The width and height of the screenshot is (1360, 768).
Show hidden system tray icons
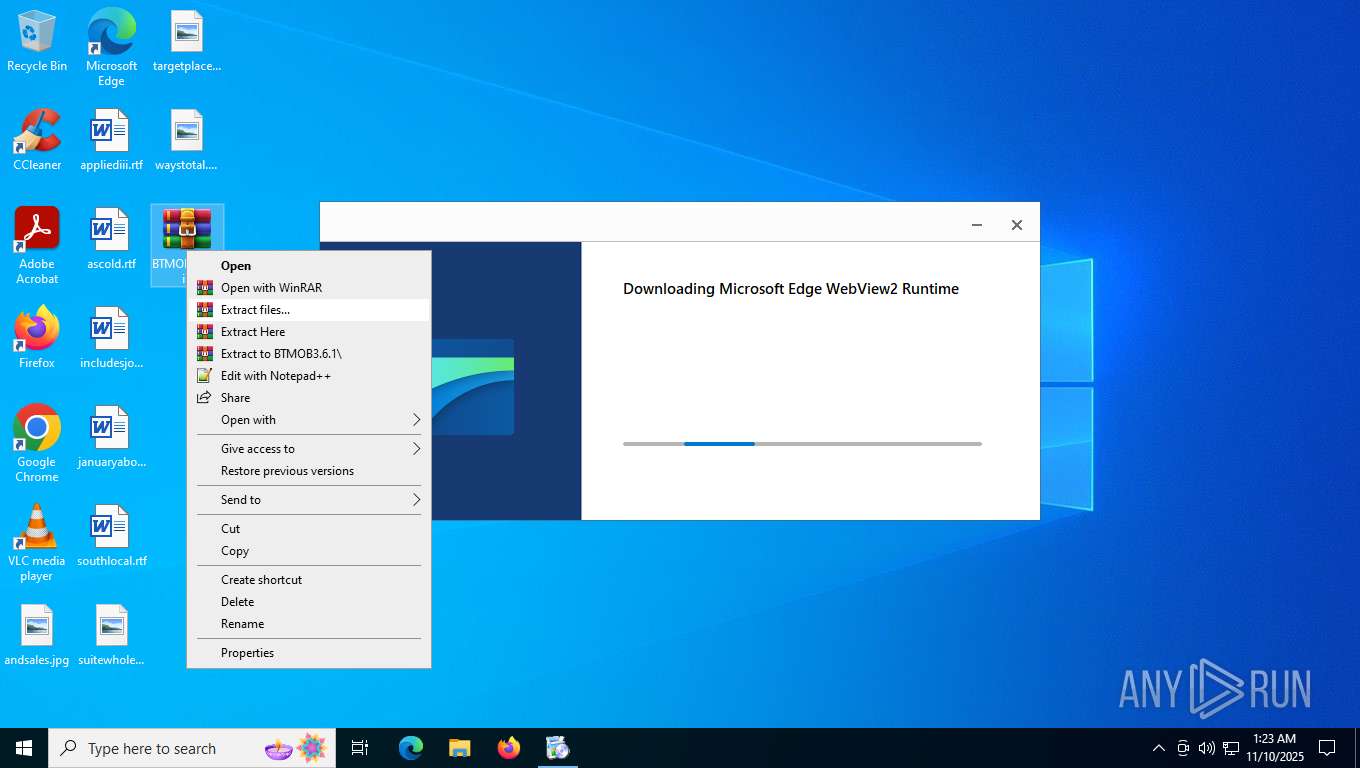tap(1158, 748)
